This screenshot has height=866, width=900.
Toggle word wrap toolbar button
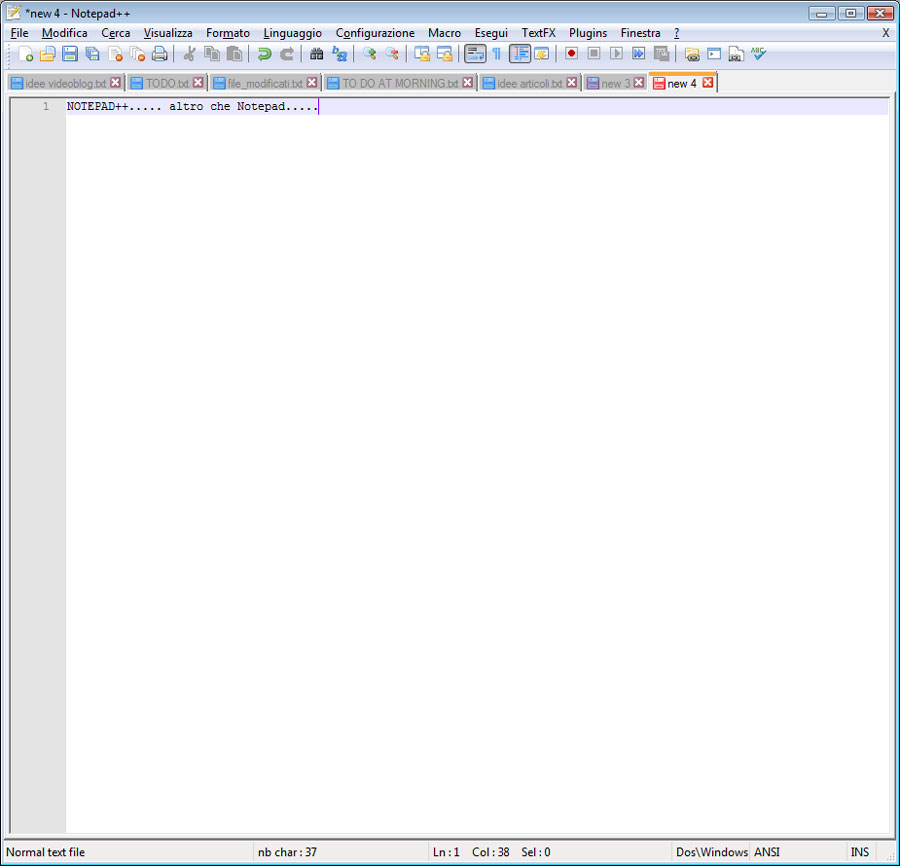click(475, 54)
